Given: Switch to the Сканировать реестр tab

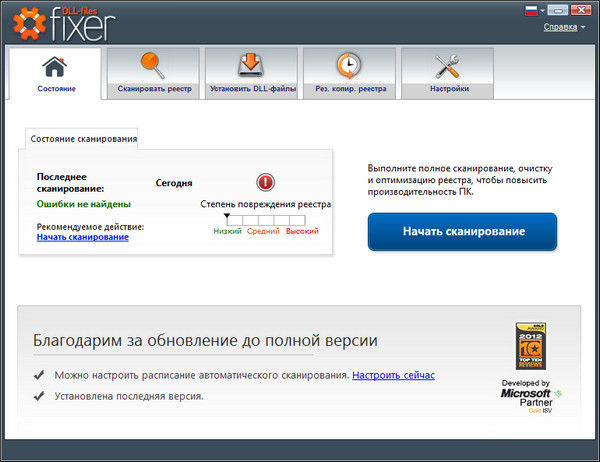Looking at the screenshot, I should (x=153, y=73).
